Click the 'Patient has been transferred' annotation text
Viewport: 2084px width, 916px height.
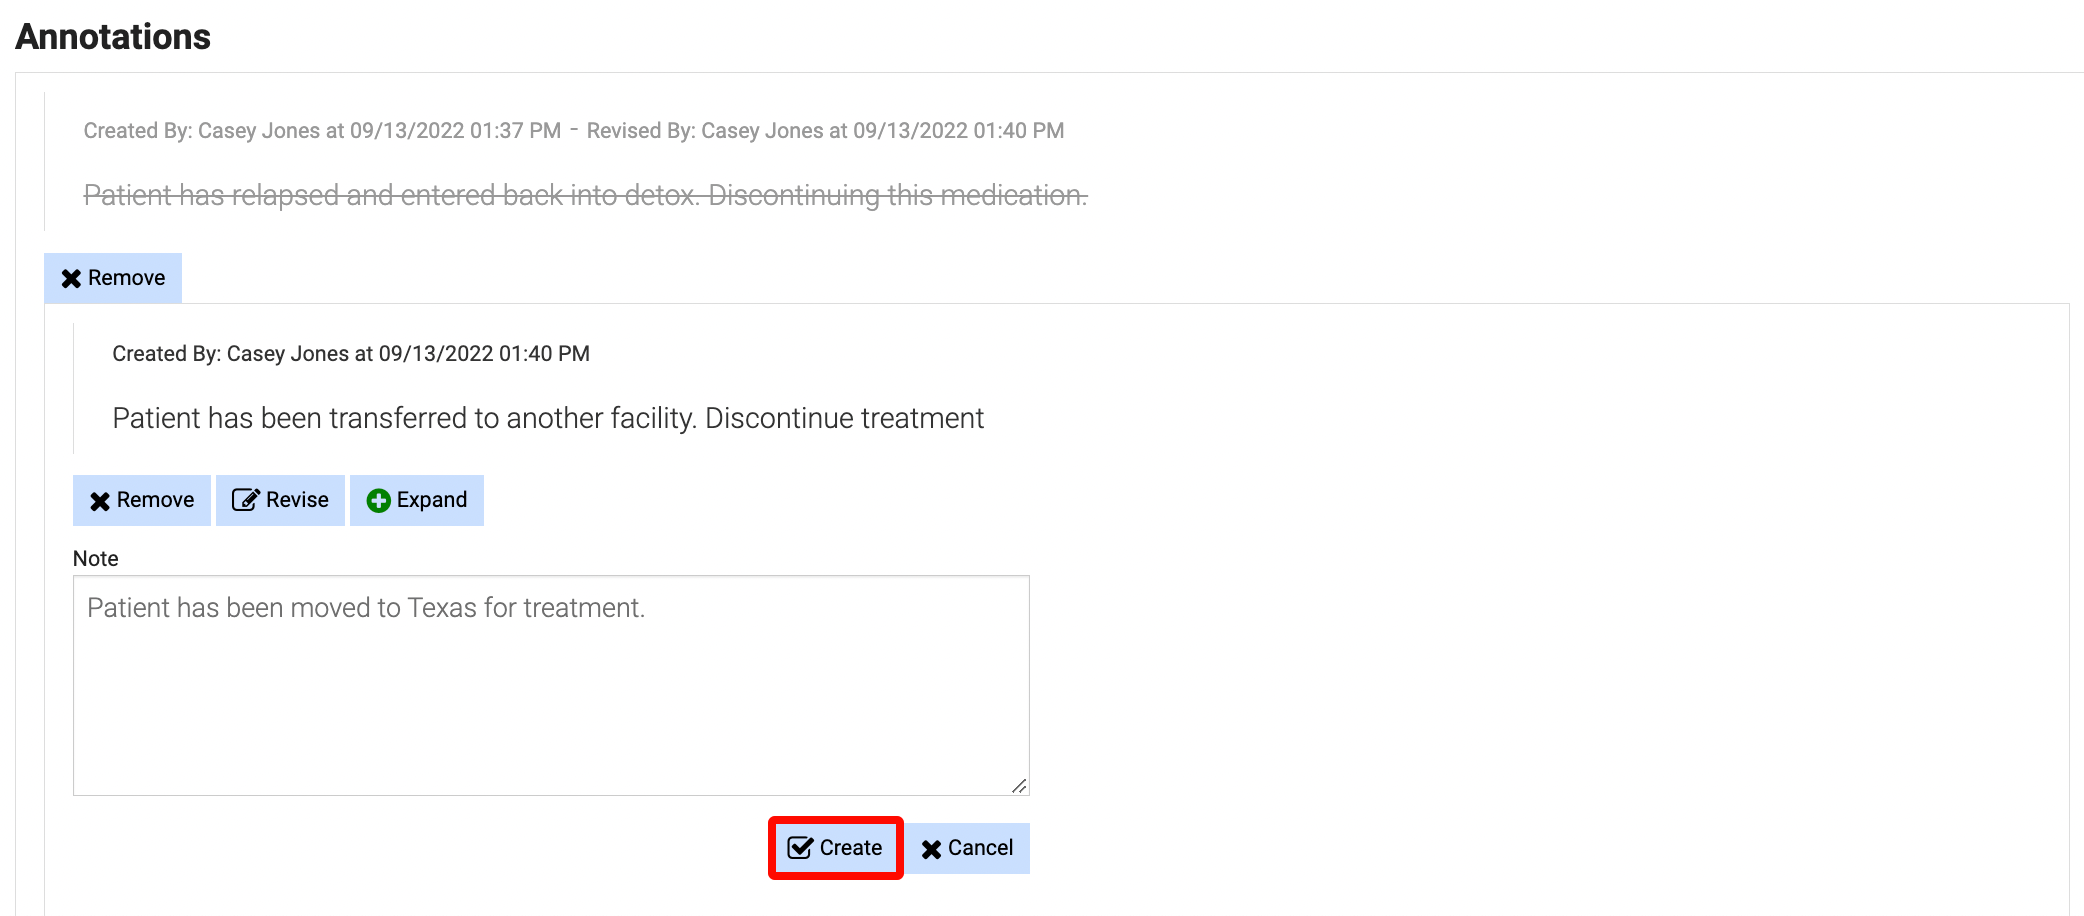pos(548,418)
